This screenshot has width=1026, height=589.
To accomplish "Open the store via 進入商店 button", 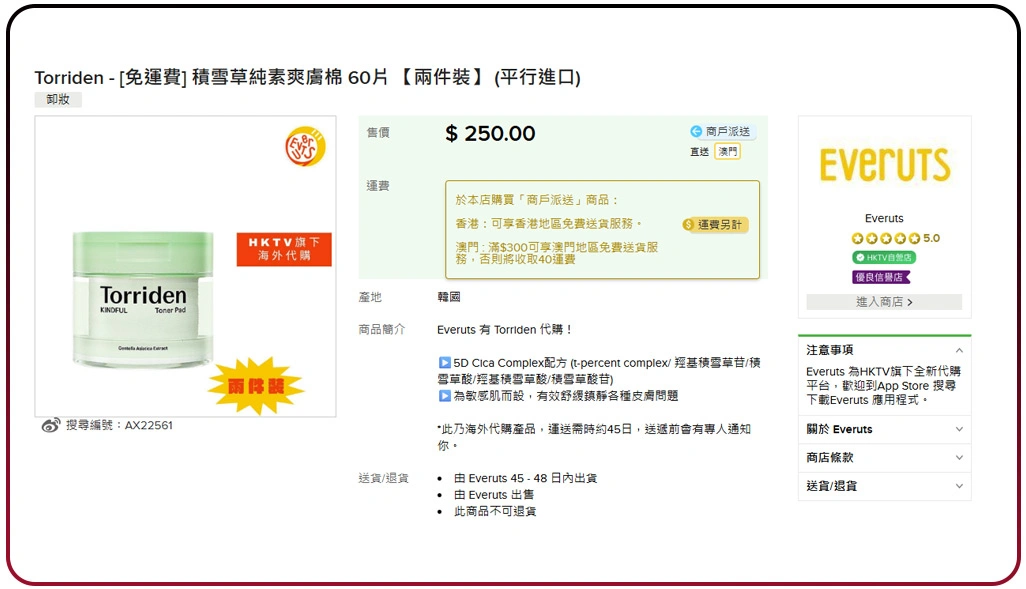I will pos(884,302).
